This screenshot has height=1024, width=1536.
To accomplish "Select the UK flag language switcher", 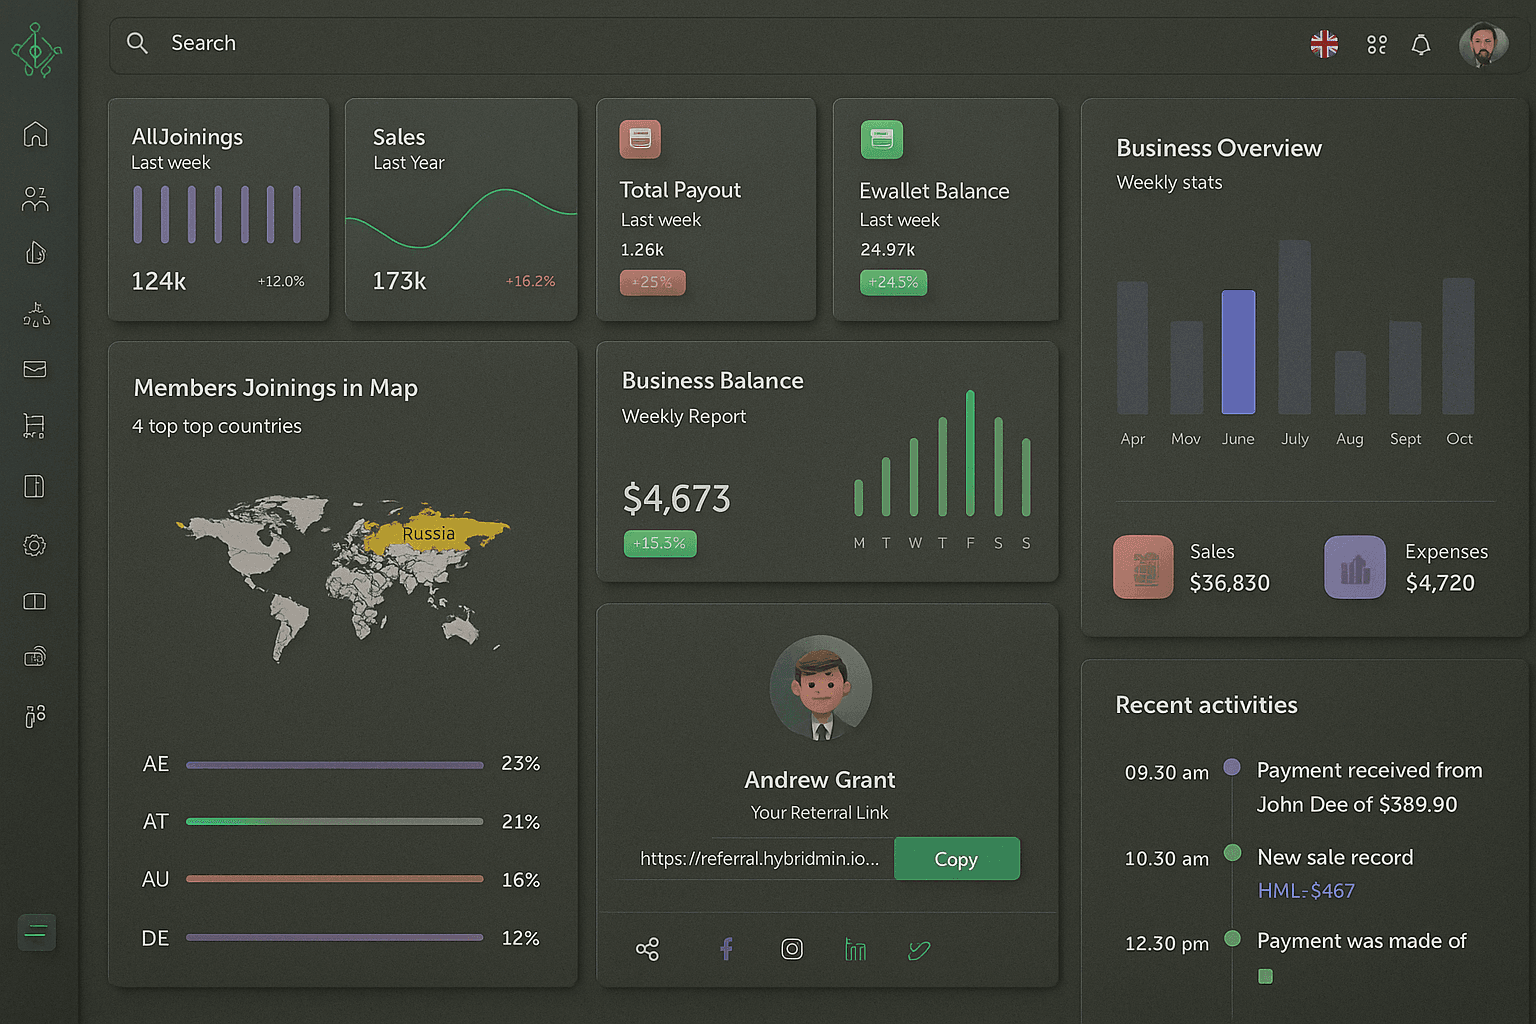I will click(1323, 44).
